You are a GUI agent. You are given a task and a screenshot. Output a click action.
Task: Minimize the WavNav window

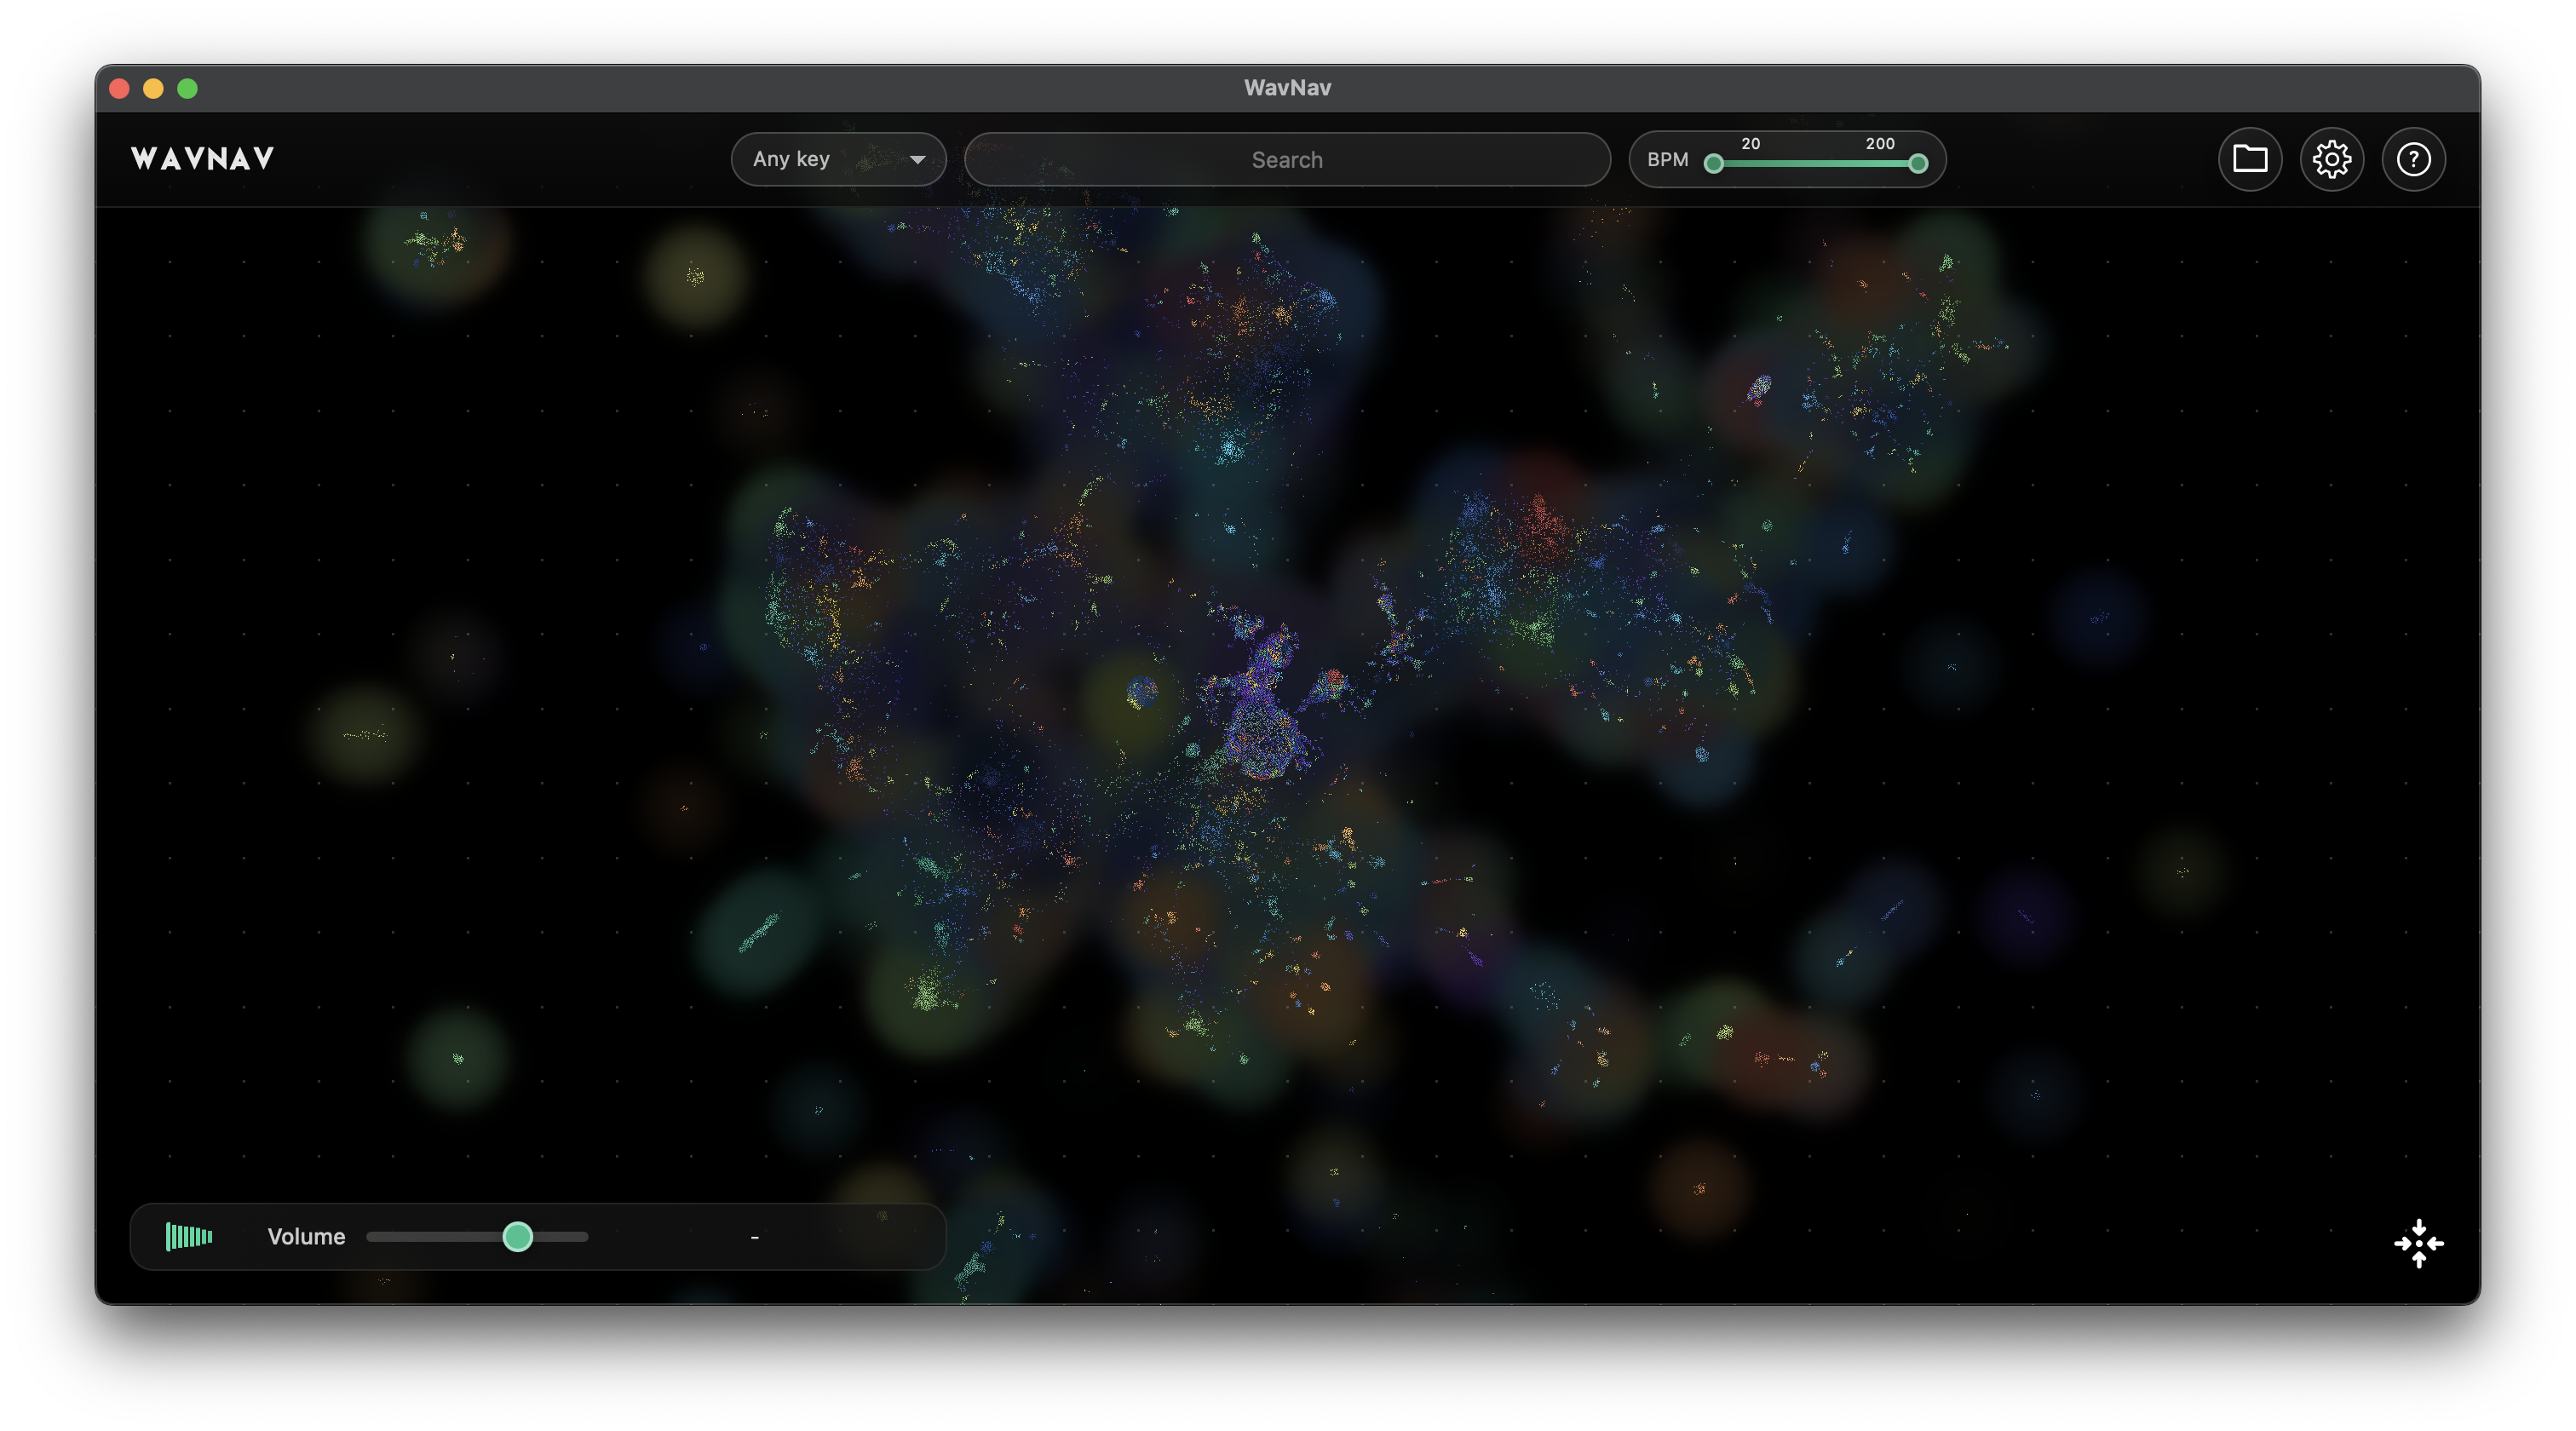point(154,89)
